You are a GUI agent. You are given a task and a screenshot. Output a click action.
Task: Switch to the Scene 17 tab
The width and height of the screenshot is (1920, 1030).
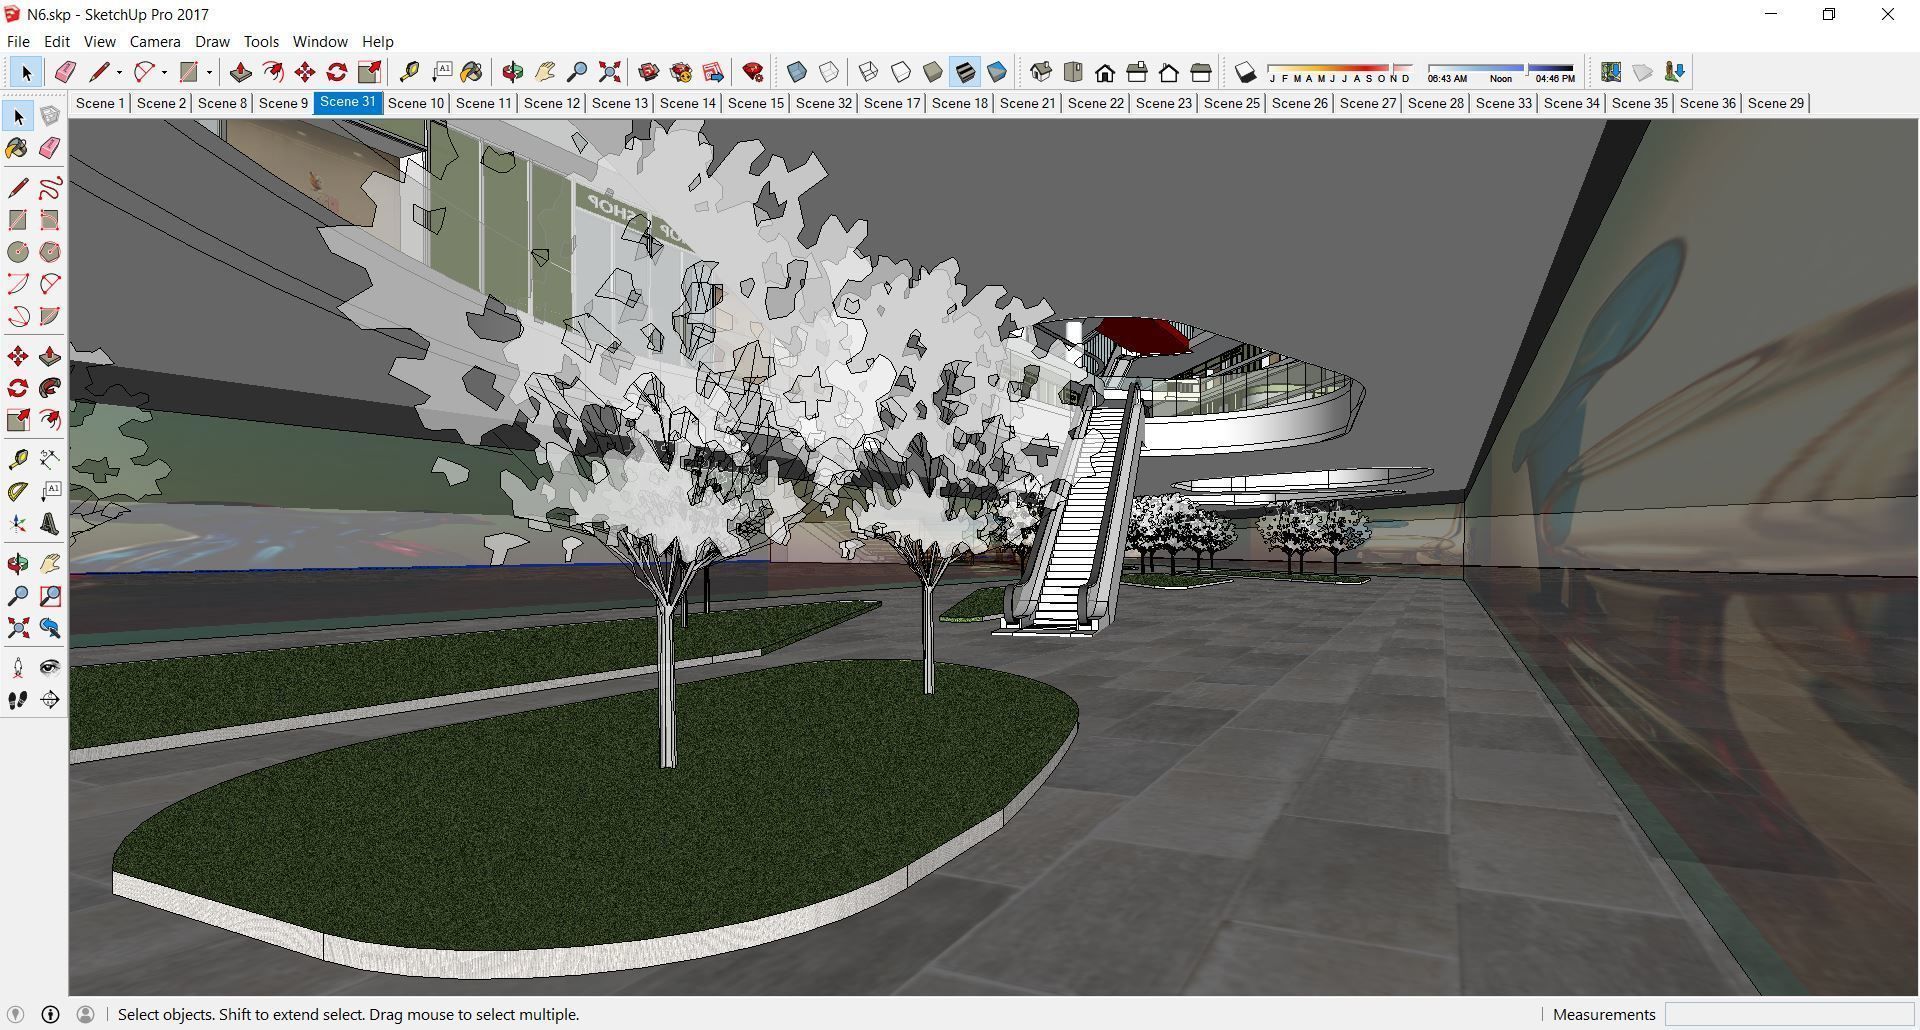[x=892, y=103]
